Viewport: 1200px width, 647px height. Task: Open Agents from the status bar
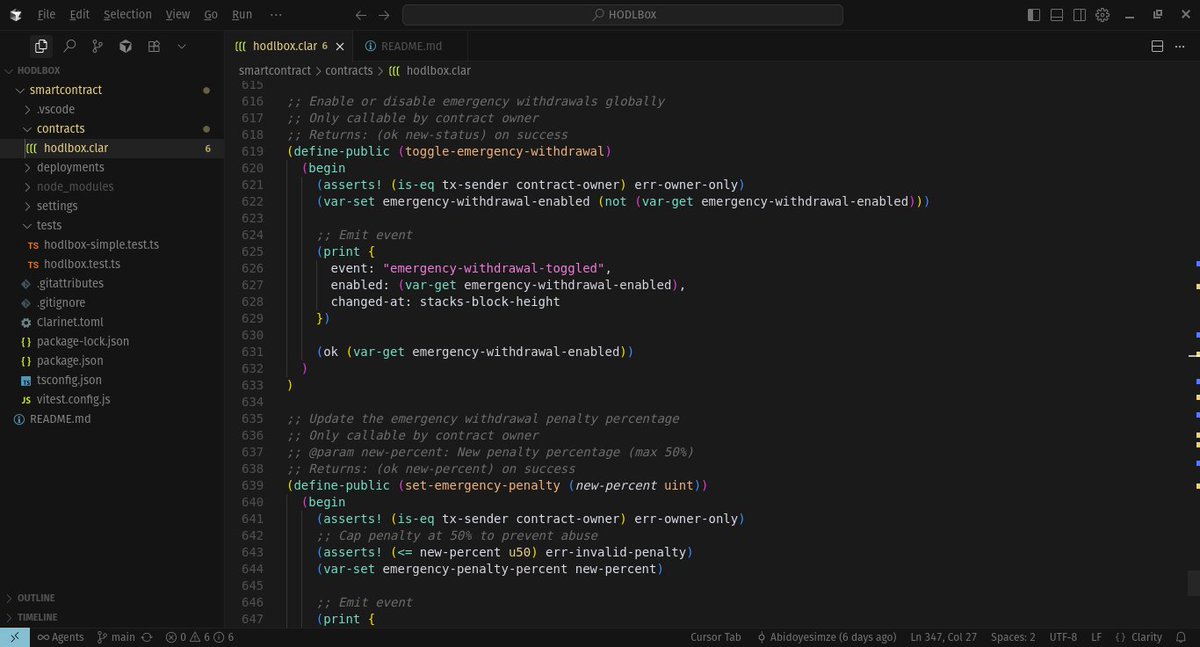[x=61, y=637]
